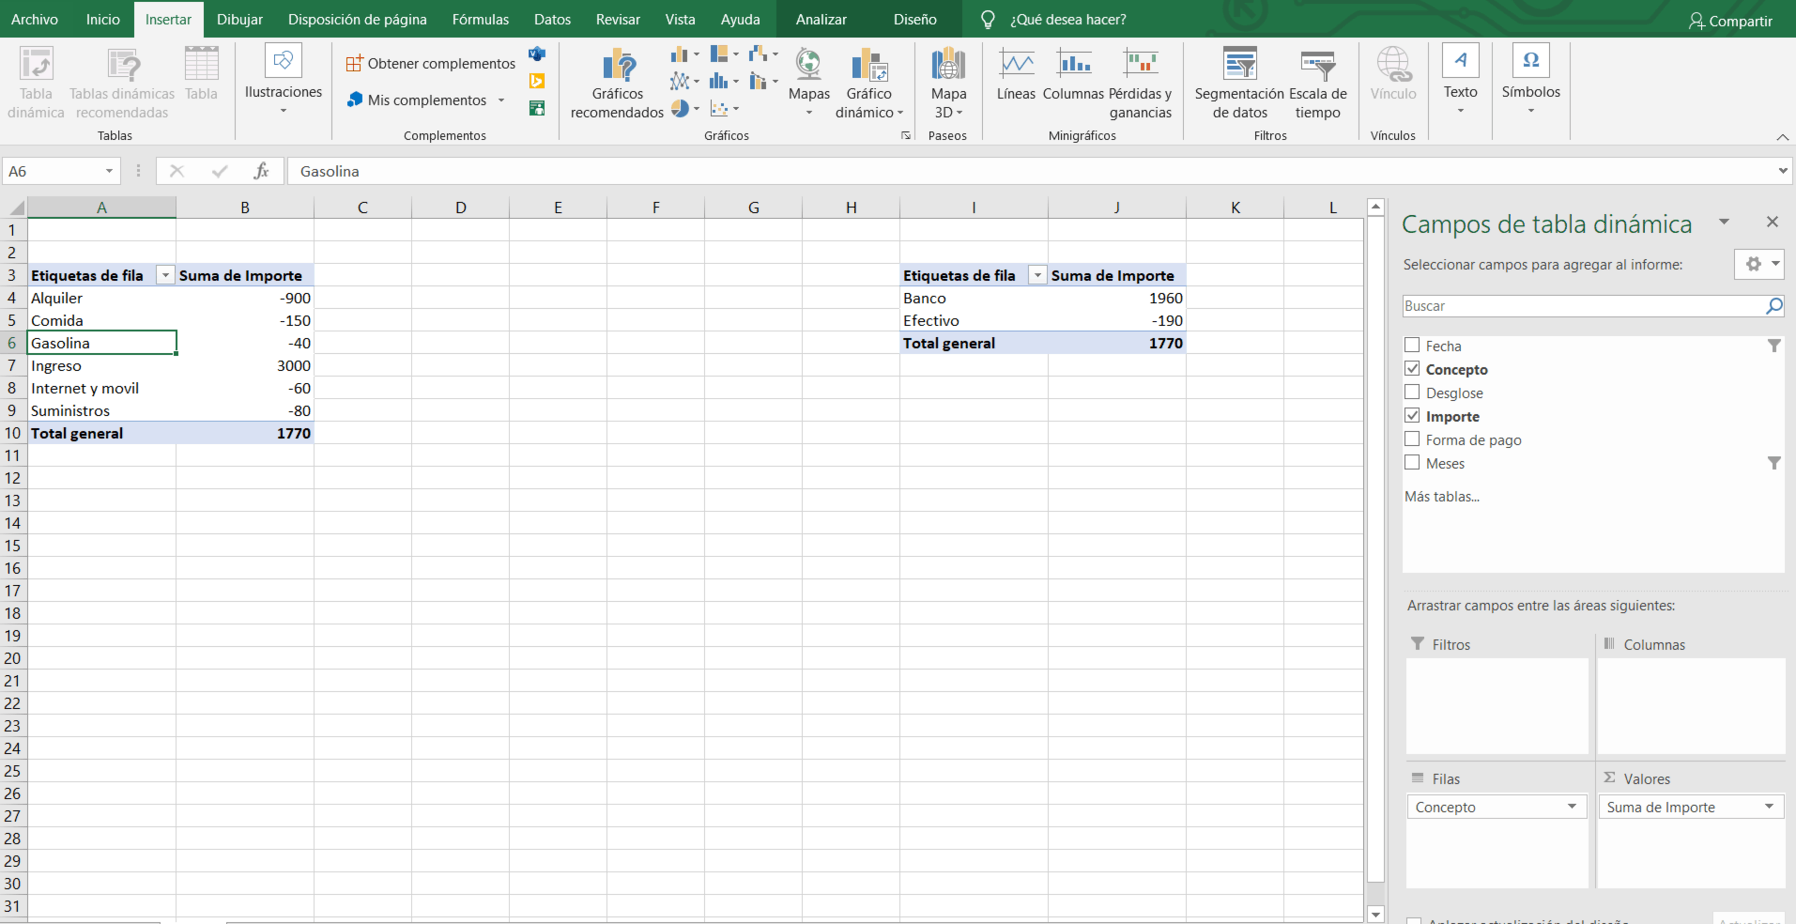Image resolution: width=1796 pixels, height=924 pixels.
Task: Open the Analizar tab
Action: pos(821,19)
